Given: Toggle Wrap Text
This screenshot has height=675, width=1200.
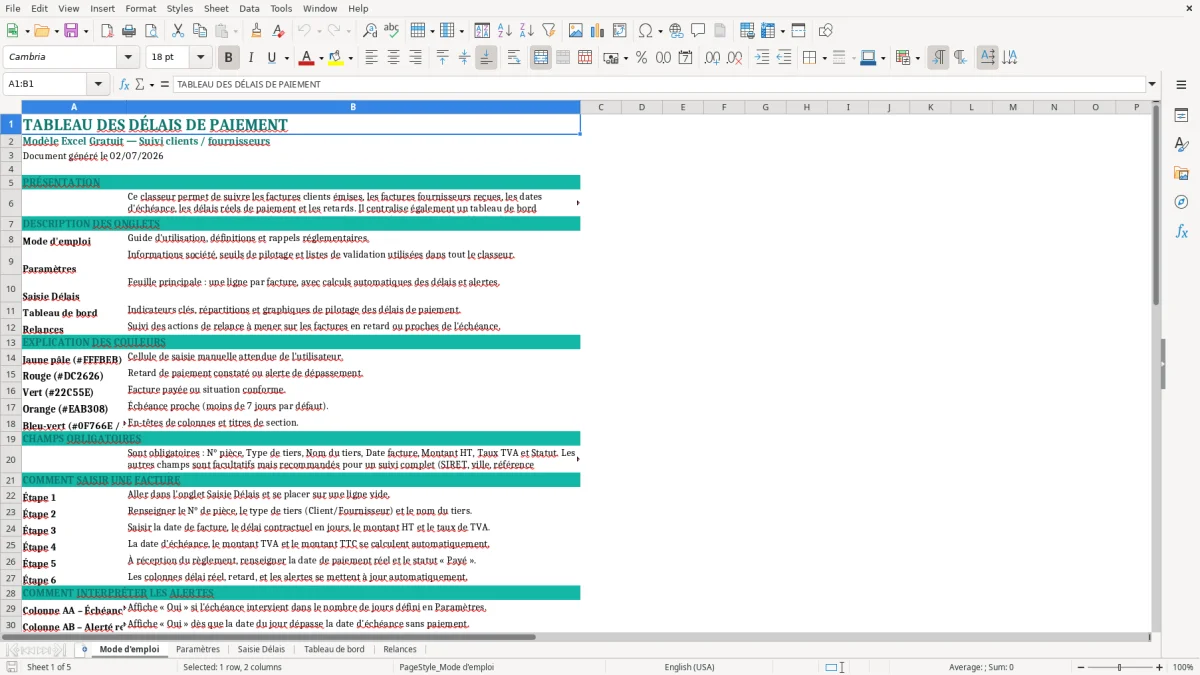Looking at the screenshot, I should [514, 58].
